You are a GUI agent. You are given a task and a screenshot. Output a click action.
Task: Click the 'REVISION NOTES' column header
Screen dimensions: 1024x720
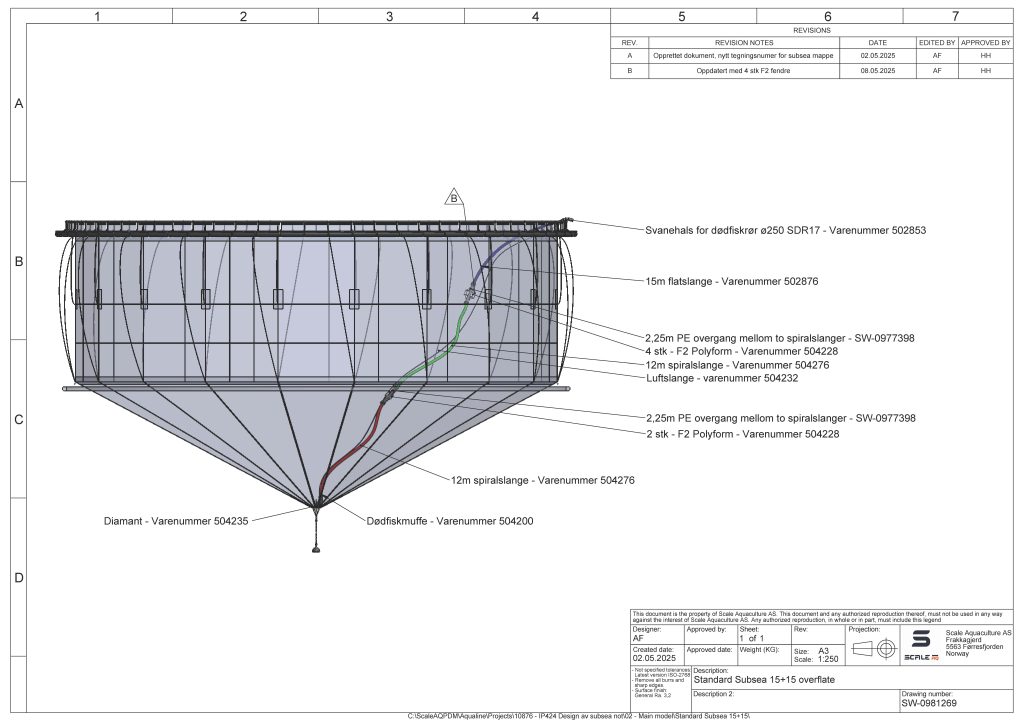pos(744,42)
